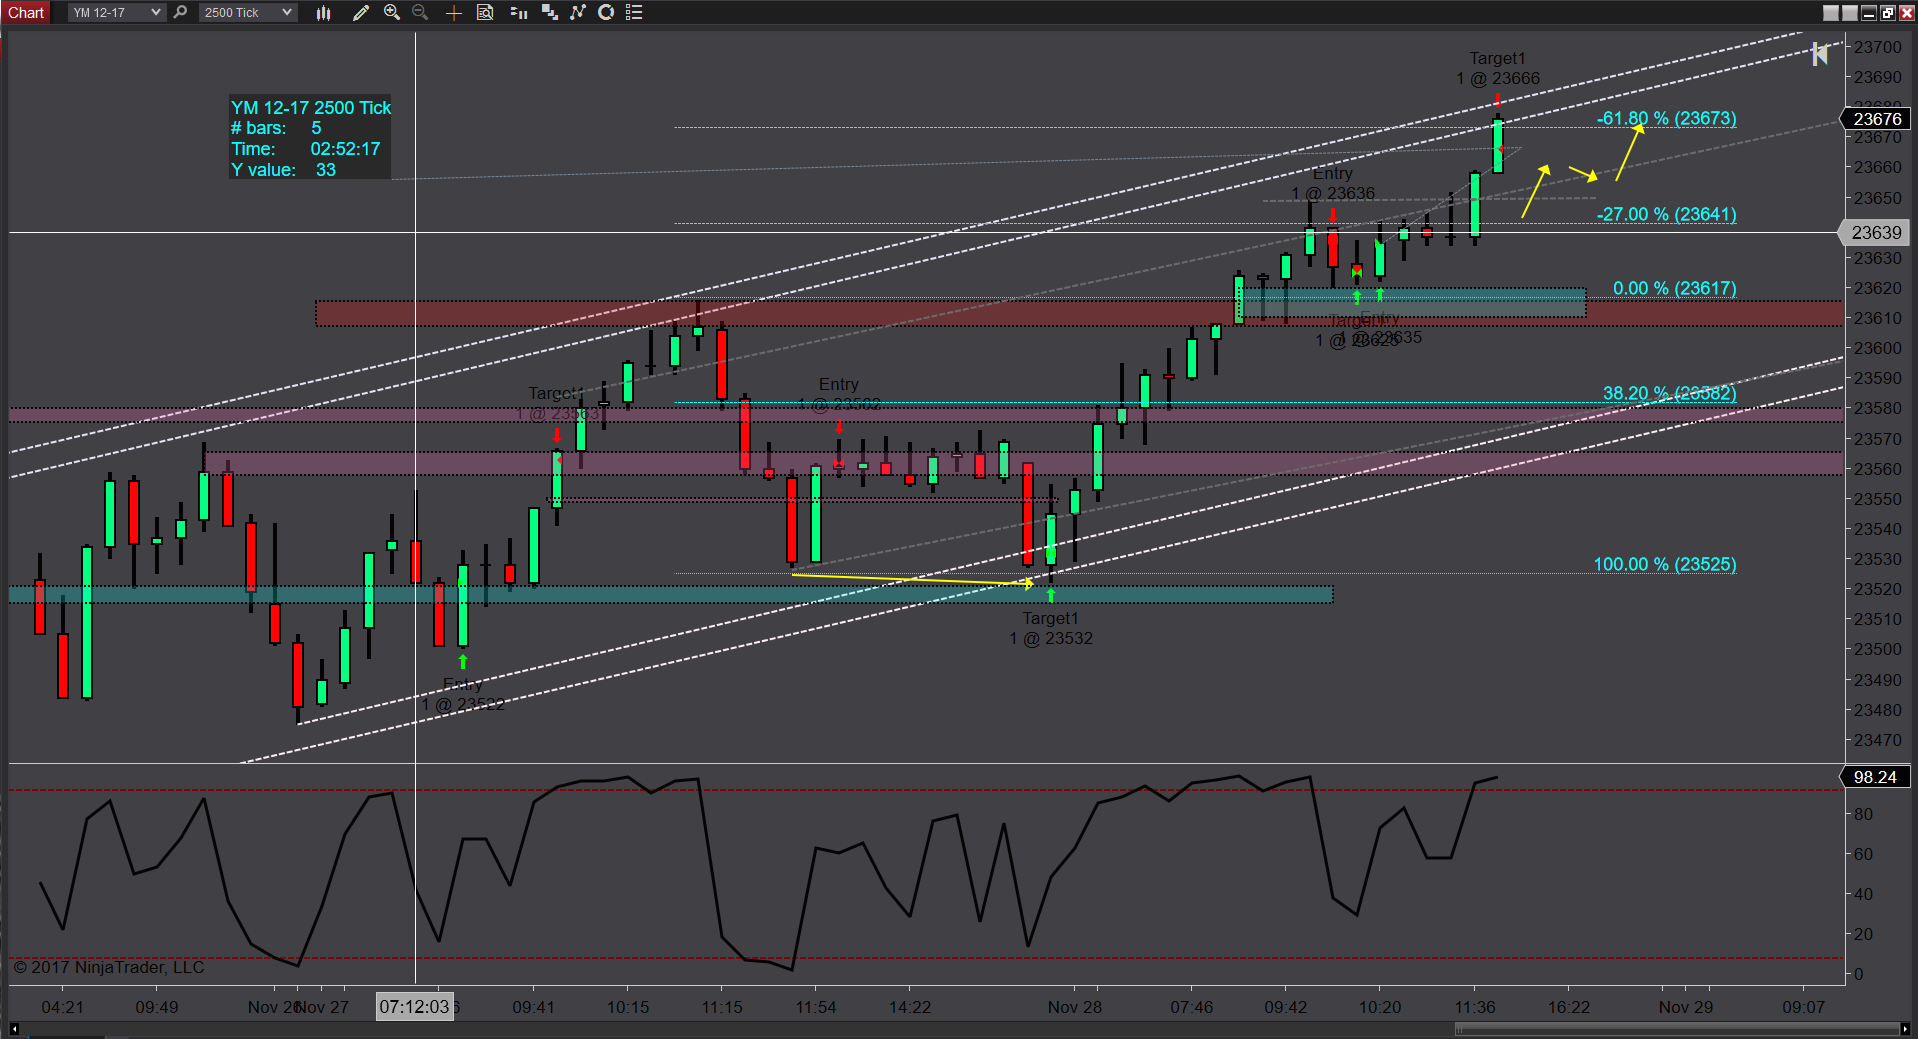Click the first grey title-bar button
The width and height of the screenshot is (1918, 1039).
click(1830, 12)
